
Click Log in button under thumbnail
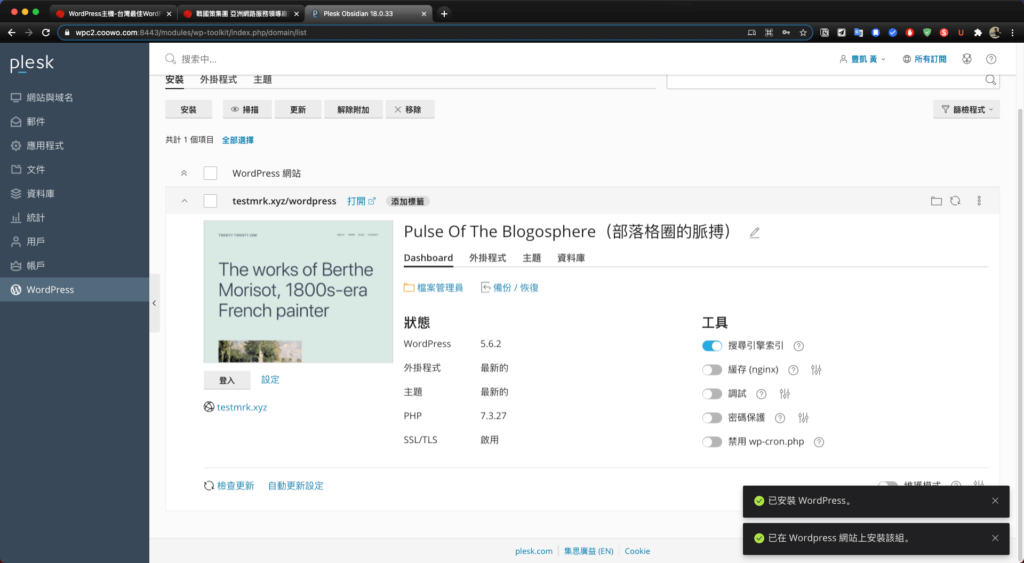pos(227,380)
